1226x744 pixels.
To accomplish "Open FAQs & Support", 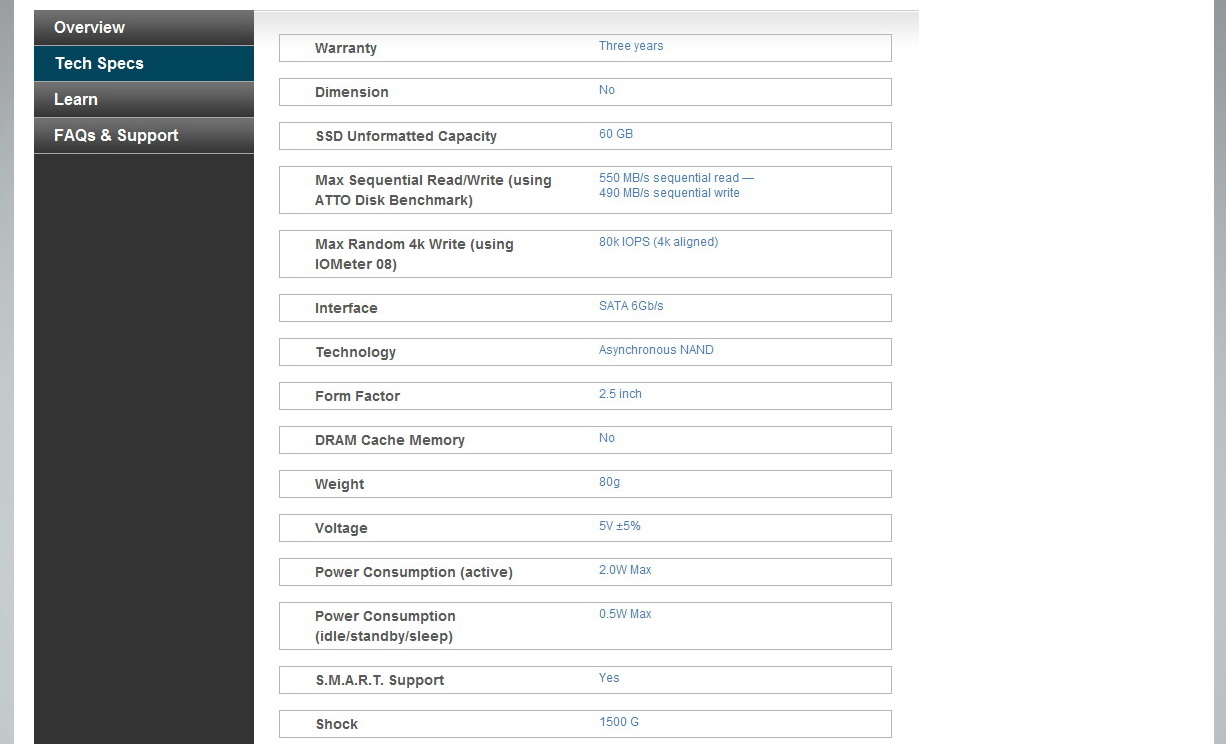I will (x=144, y=135).
